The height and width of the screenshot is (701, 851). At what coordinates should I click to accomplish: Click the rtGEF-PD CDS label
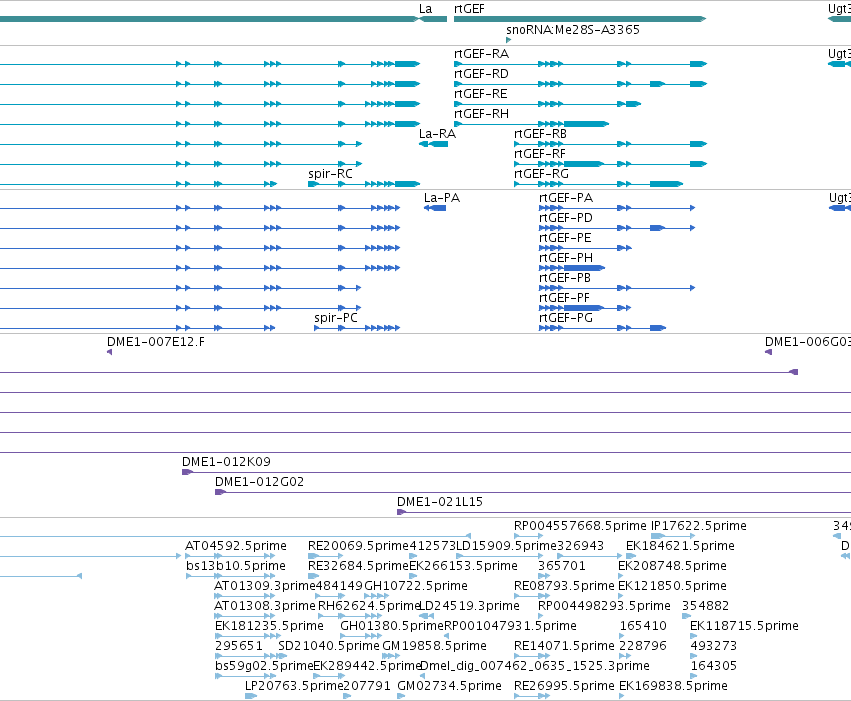[566, 218]
